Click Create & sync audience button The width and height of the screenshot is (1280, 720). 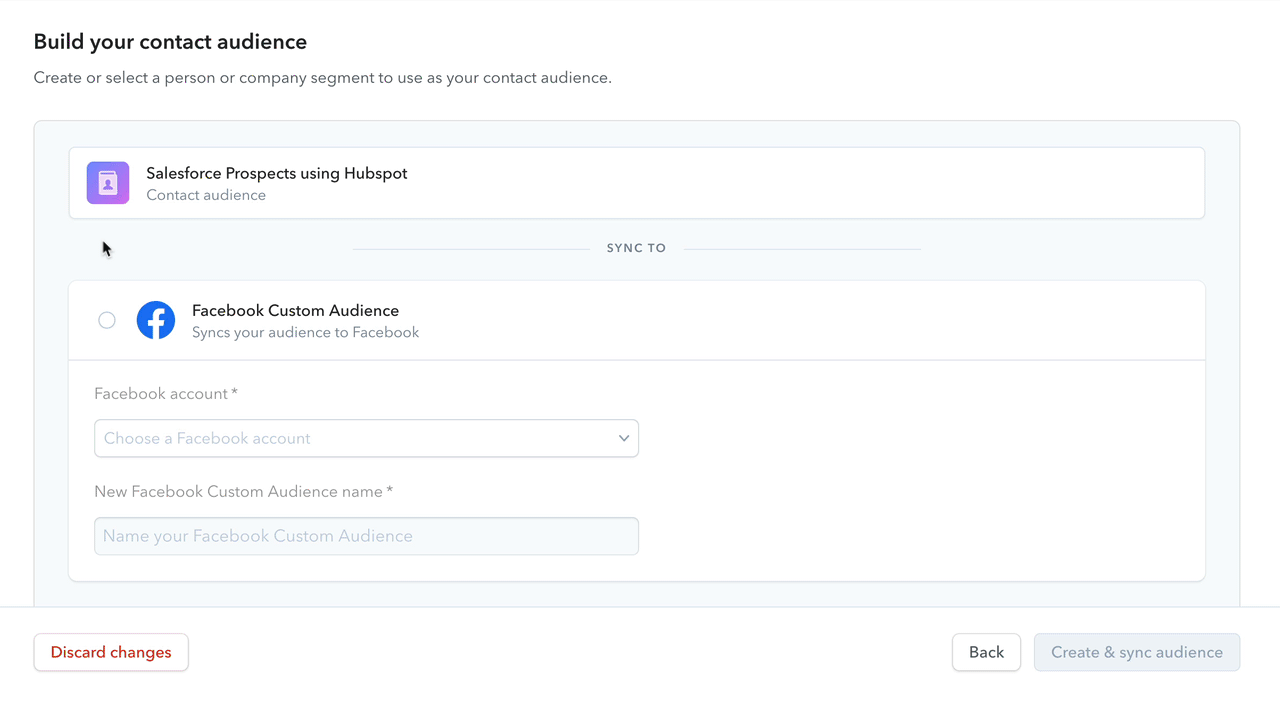click(1137, 652)
